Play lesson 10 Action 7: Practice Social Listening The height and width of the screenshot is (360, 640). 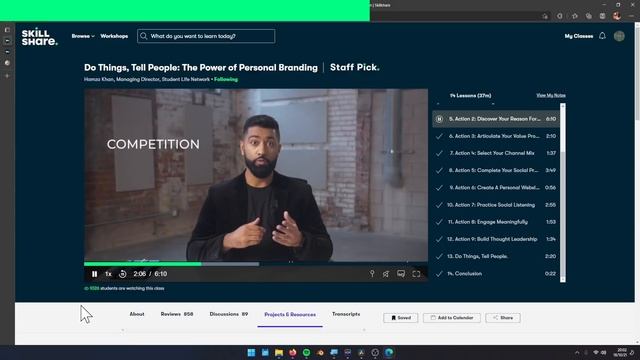(496, 205)
